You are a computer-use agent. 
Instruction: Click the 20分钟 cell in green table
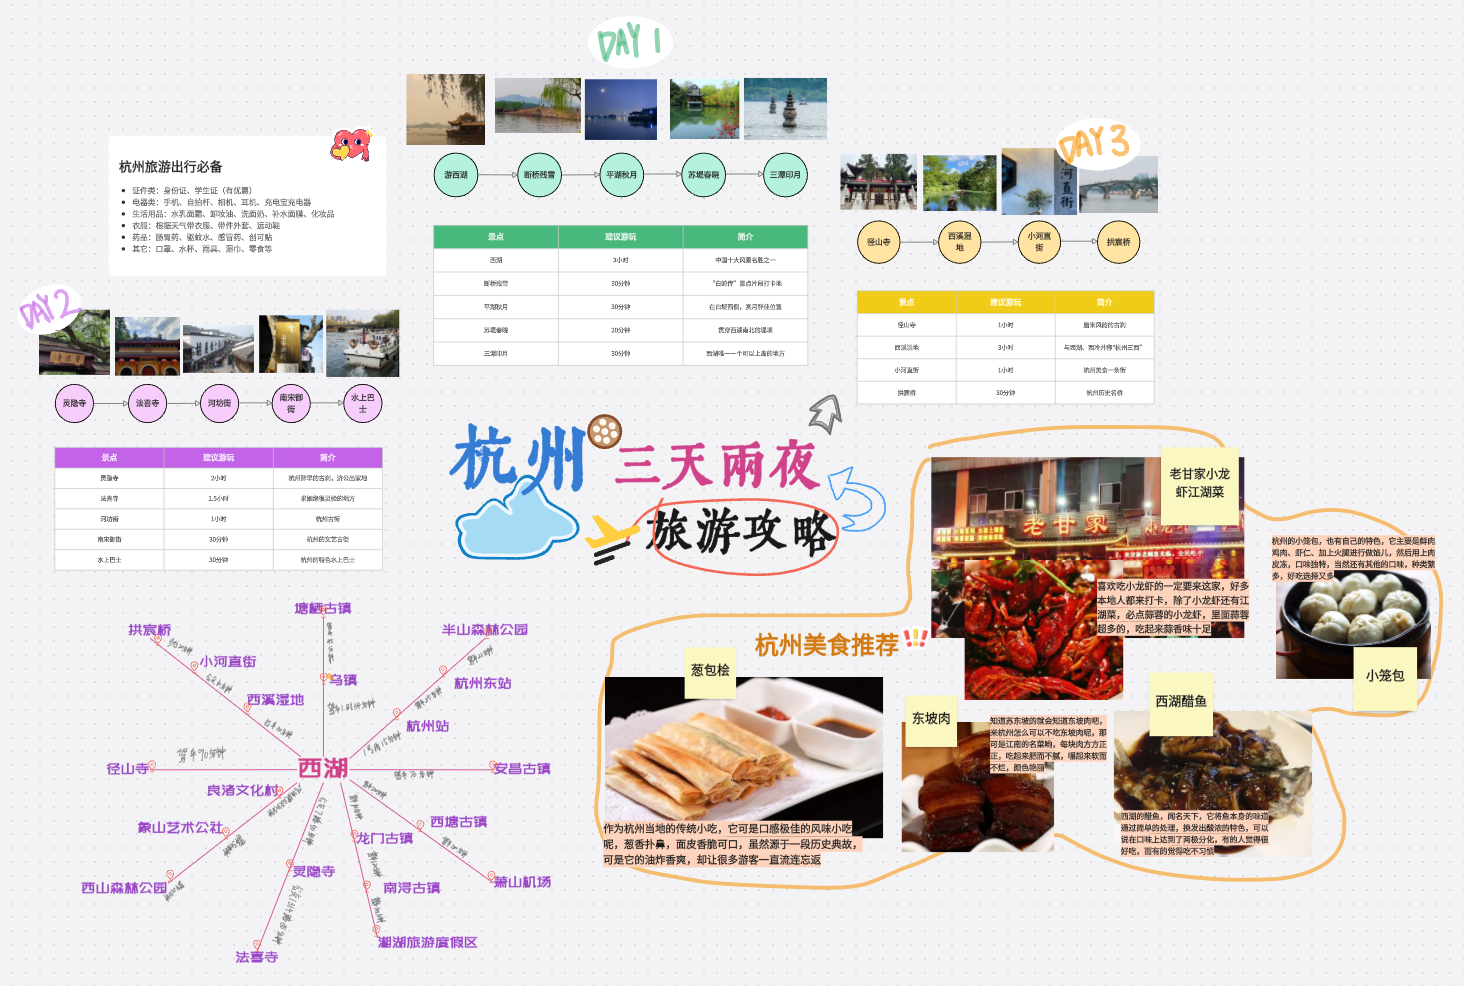(x=621, y=330)
